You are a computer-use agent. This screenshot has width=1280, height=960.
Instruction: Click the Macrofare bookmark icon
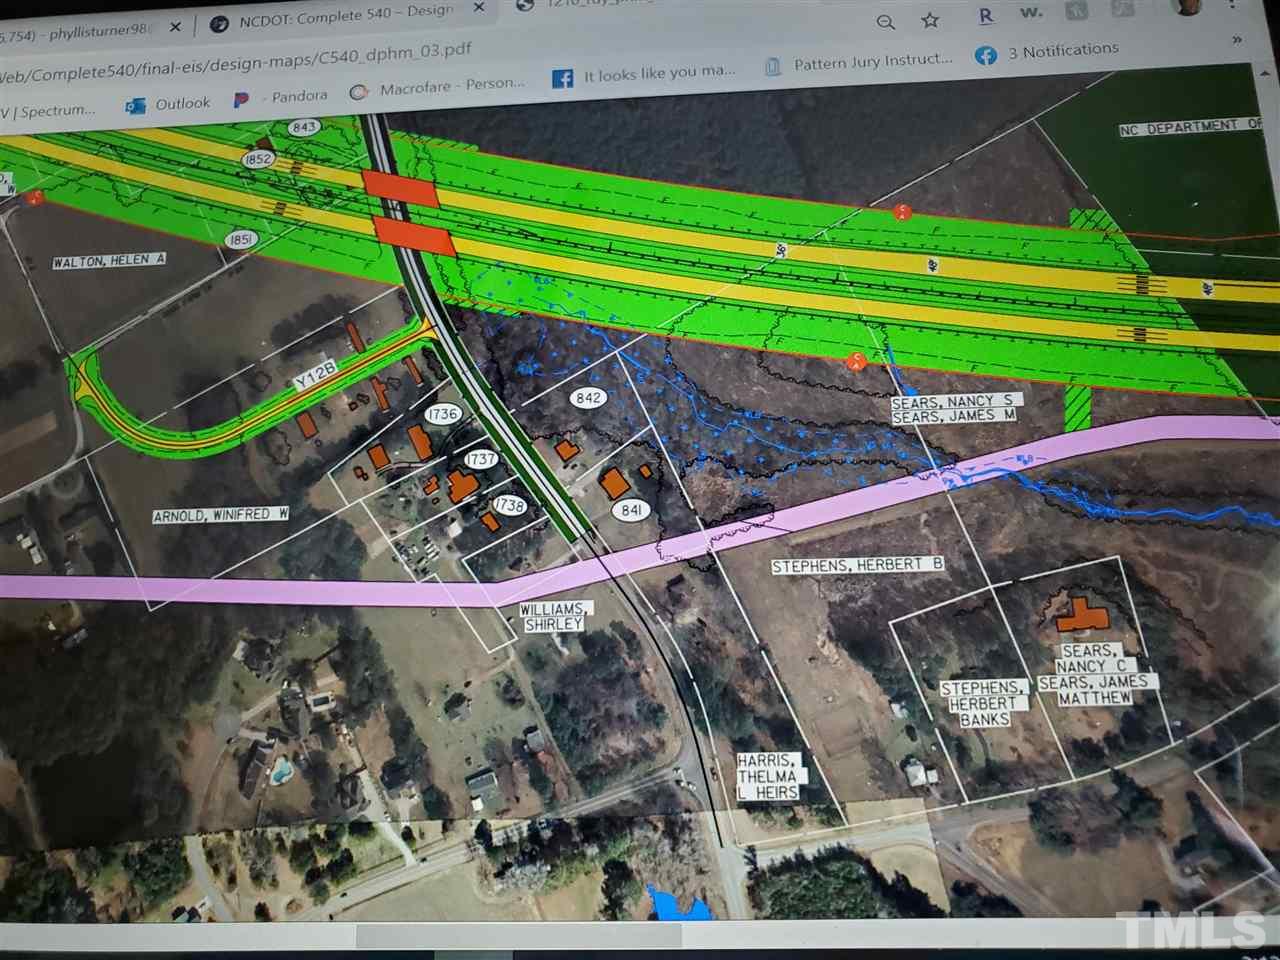(359, 92)
